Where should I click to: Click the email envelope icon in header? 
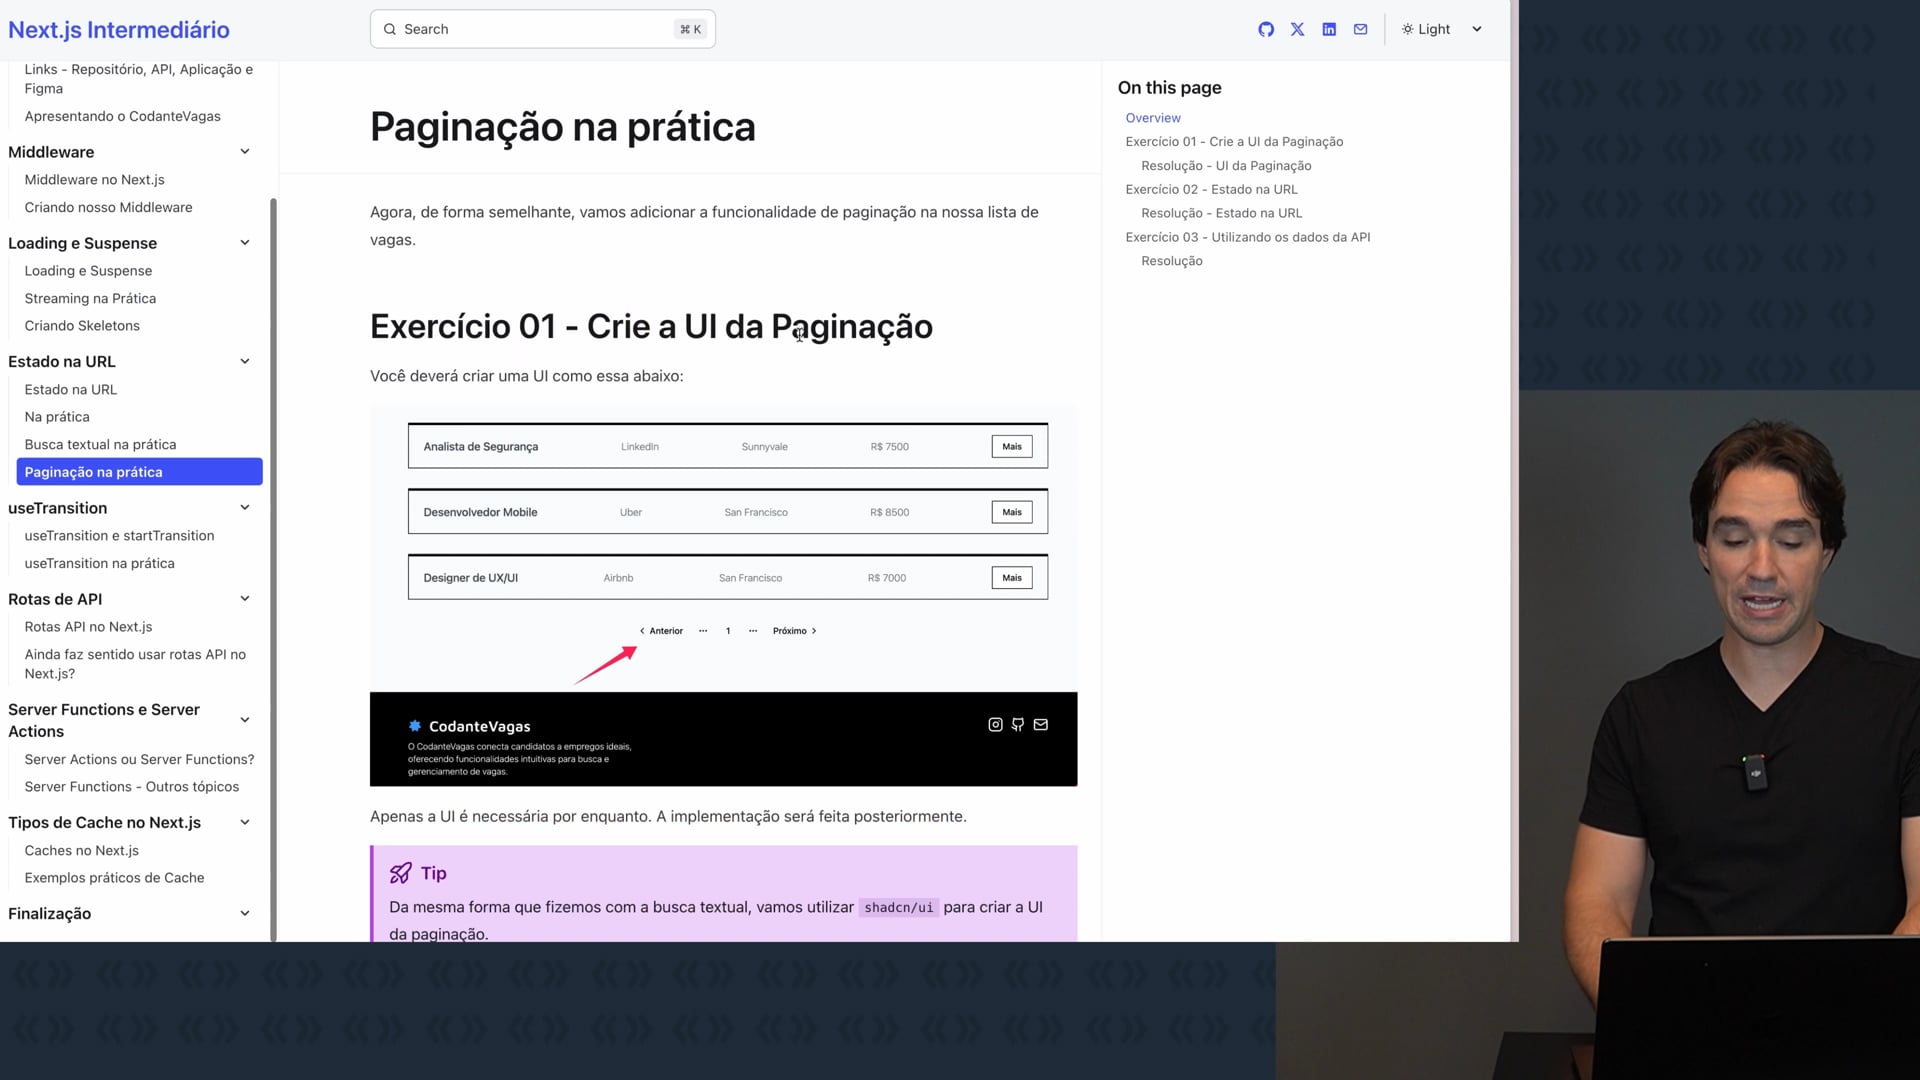click(1360, 29)
